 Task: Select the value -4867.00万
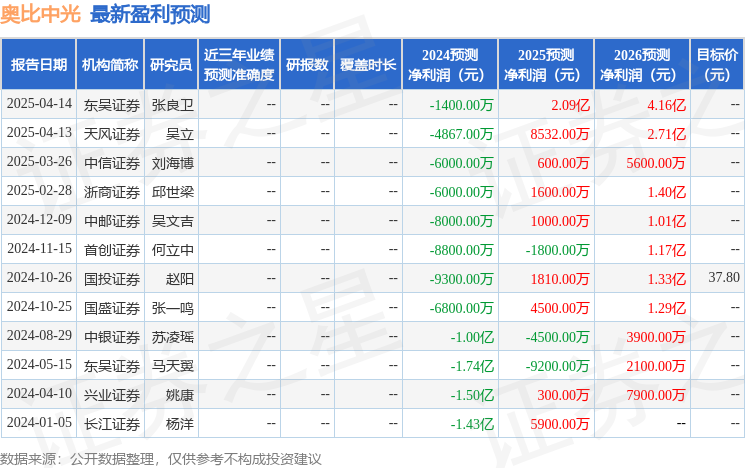[461, 134]
